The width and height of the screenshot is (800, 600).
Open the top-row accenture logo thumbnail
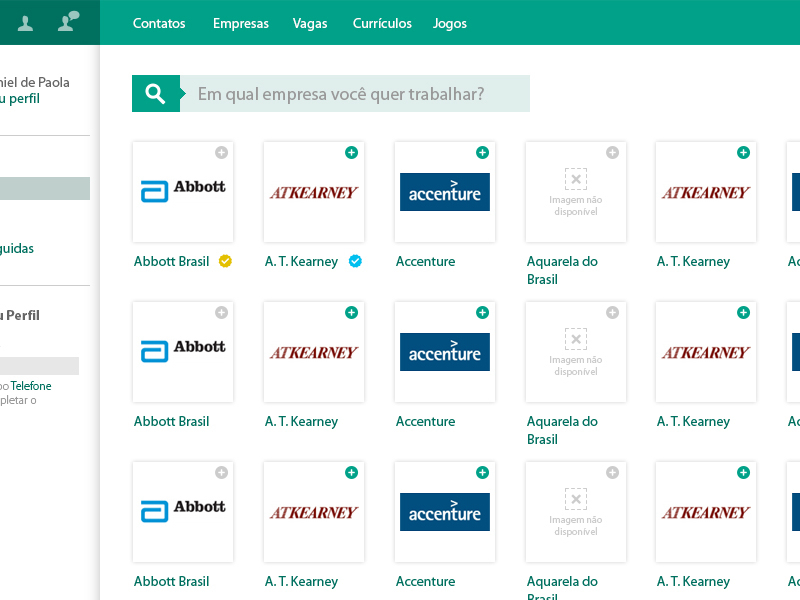pyautogui.click(x=444, y=192)
